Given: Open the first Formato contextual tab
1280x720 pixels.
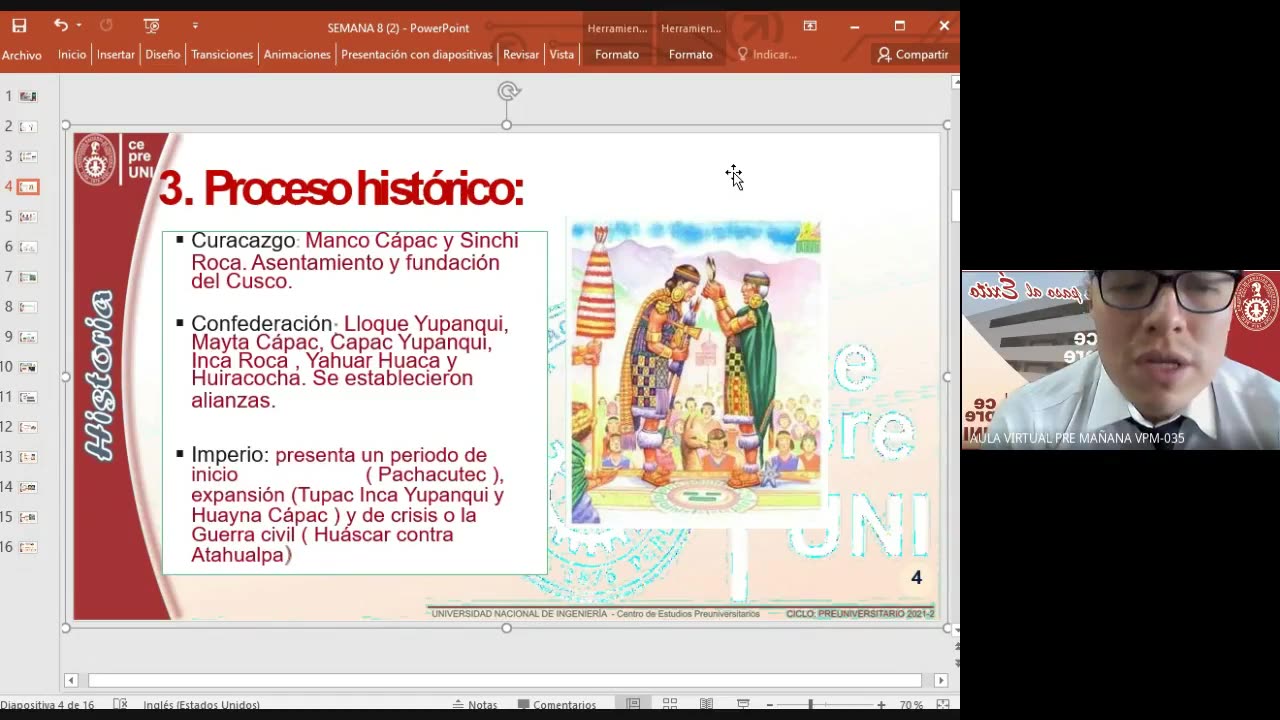Looking at the screenshot, I should point(617,55).
